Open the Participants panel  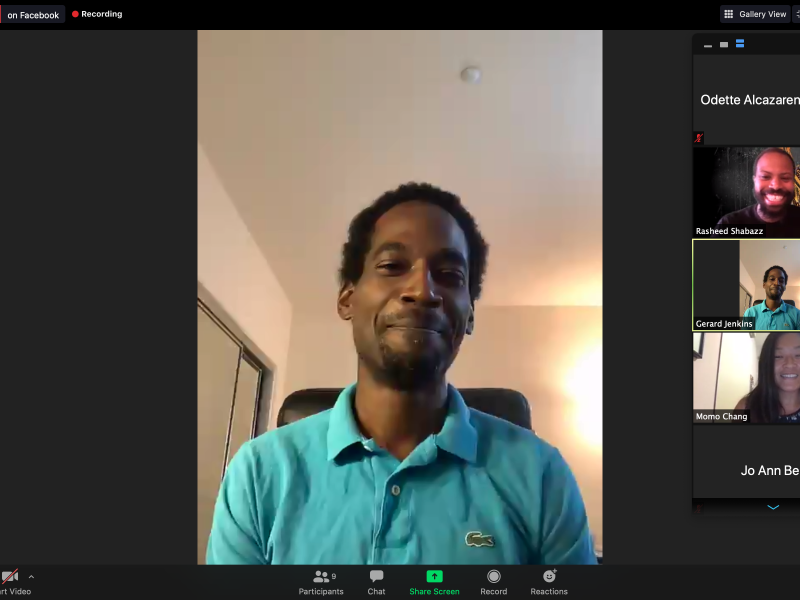(321, 583)
